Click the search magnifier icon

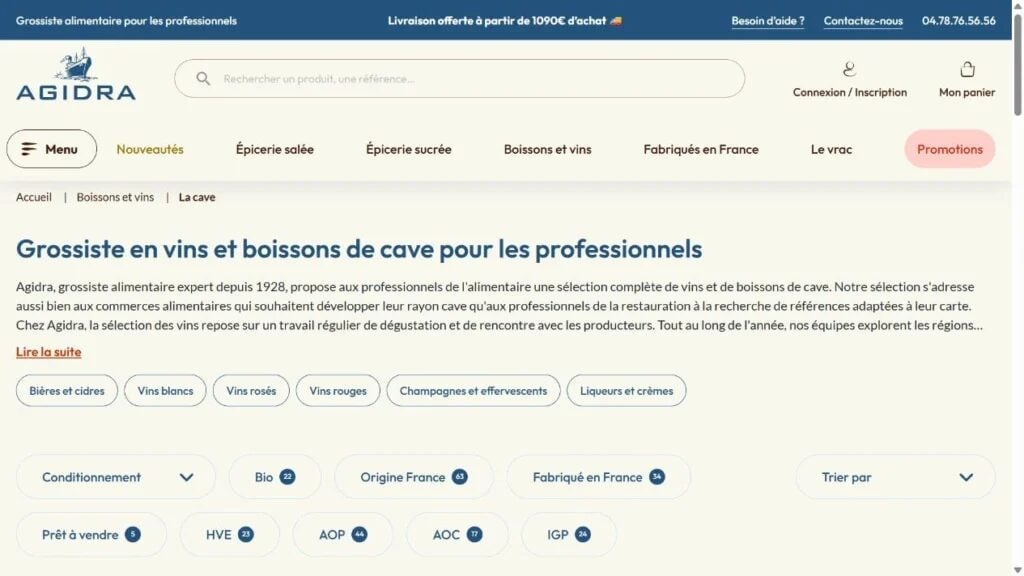[203, 78]
